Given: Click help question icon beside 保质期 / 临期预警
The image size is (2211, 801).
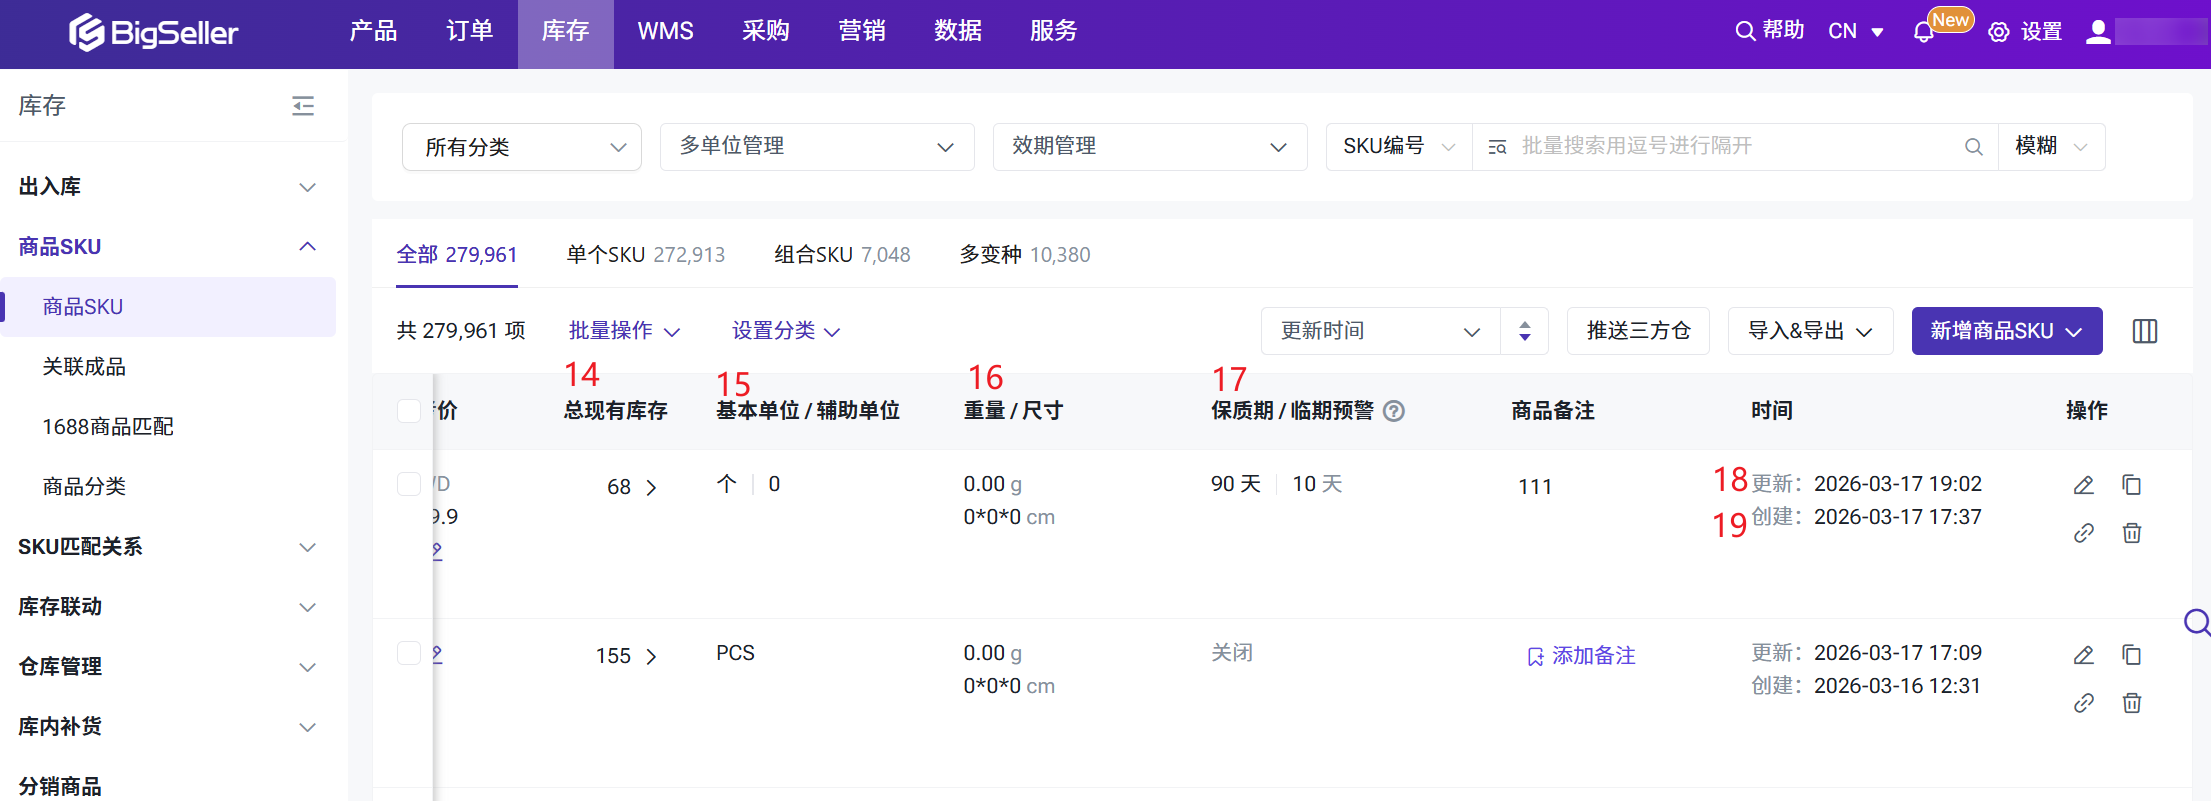Looking at the screenshot, I should [1394, 411].
